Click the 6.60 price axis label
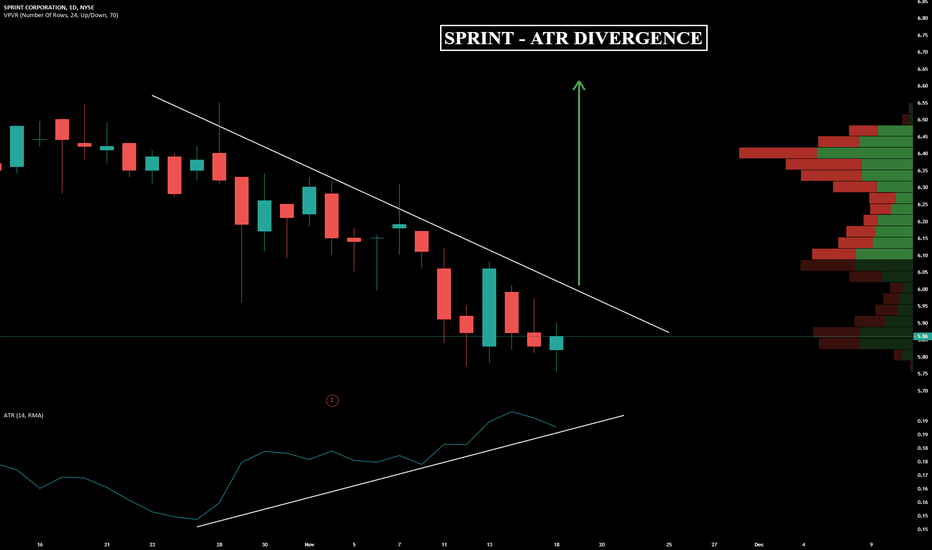 pyautogui.click(x=922, y=86)
